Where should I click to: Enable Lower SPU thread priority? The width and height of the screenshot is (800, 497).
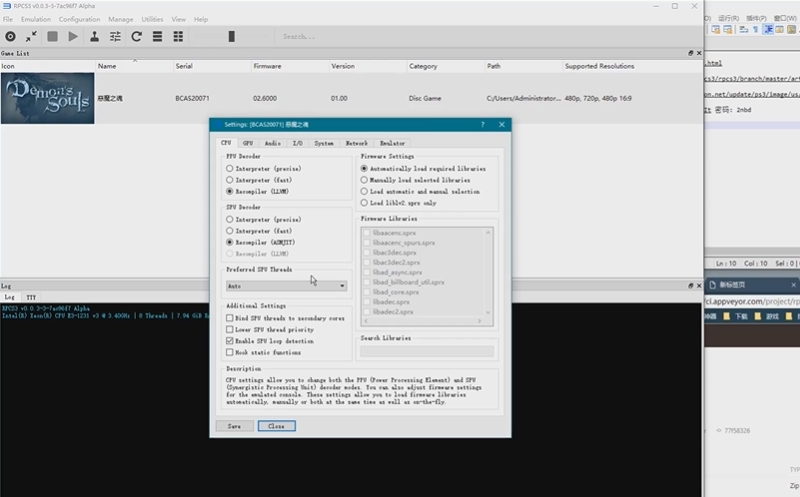(270, 330)
